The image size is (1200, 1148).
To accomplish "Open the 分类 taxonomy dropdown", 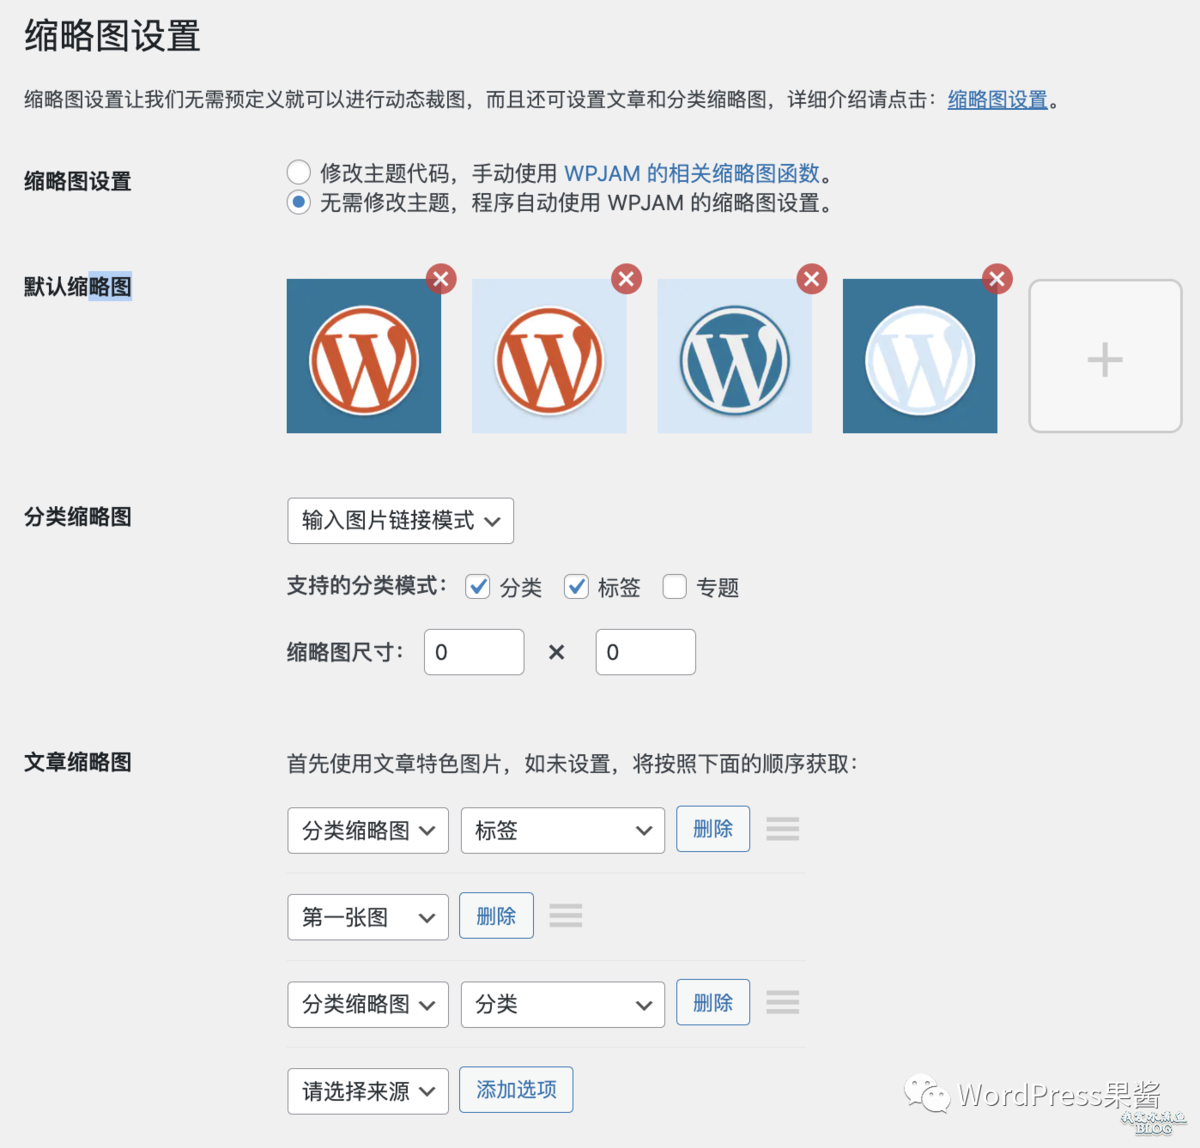I will 563,1004.
